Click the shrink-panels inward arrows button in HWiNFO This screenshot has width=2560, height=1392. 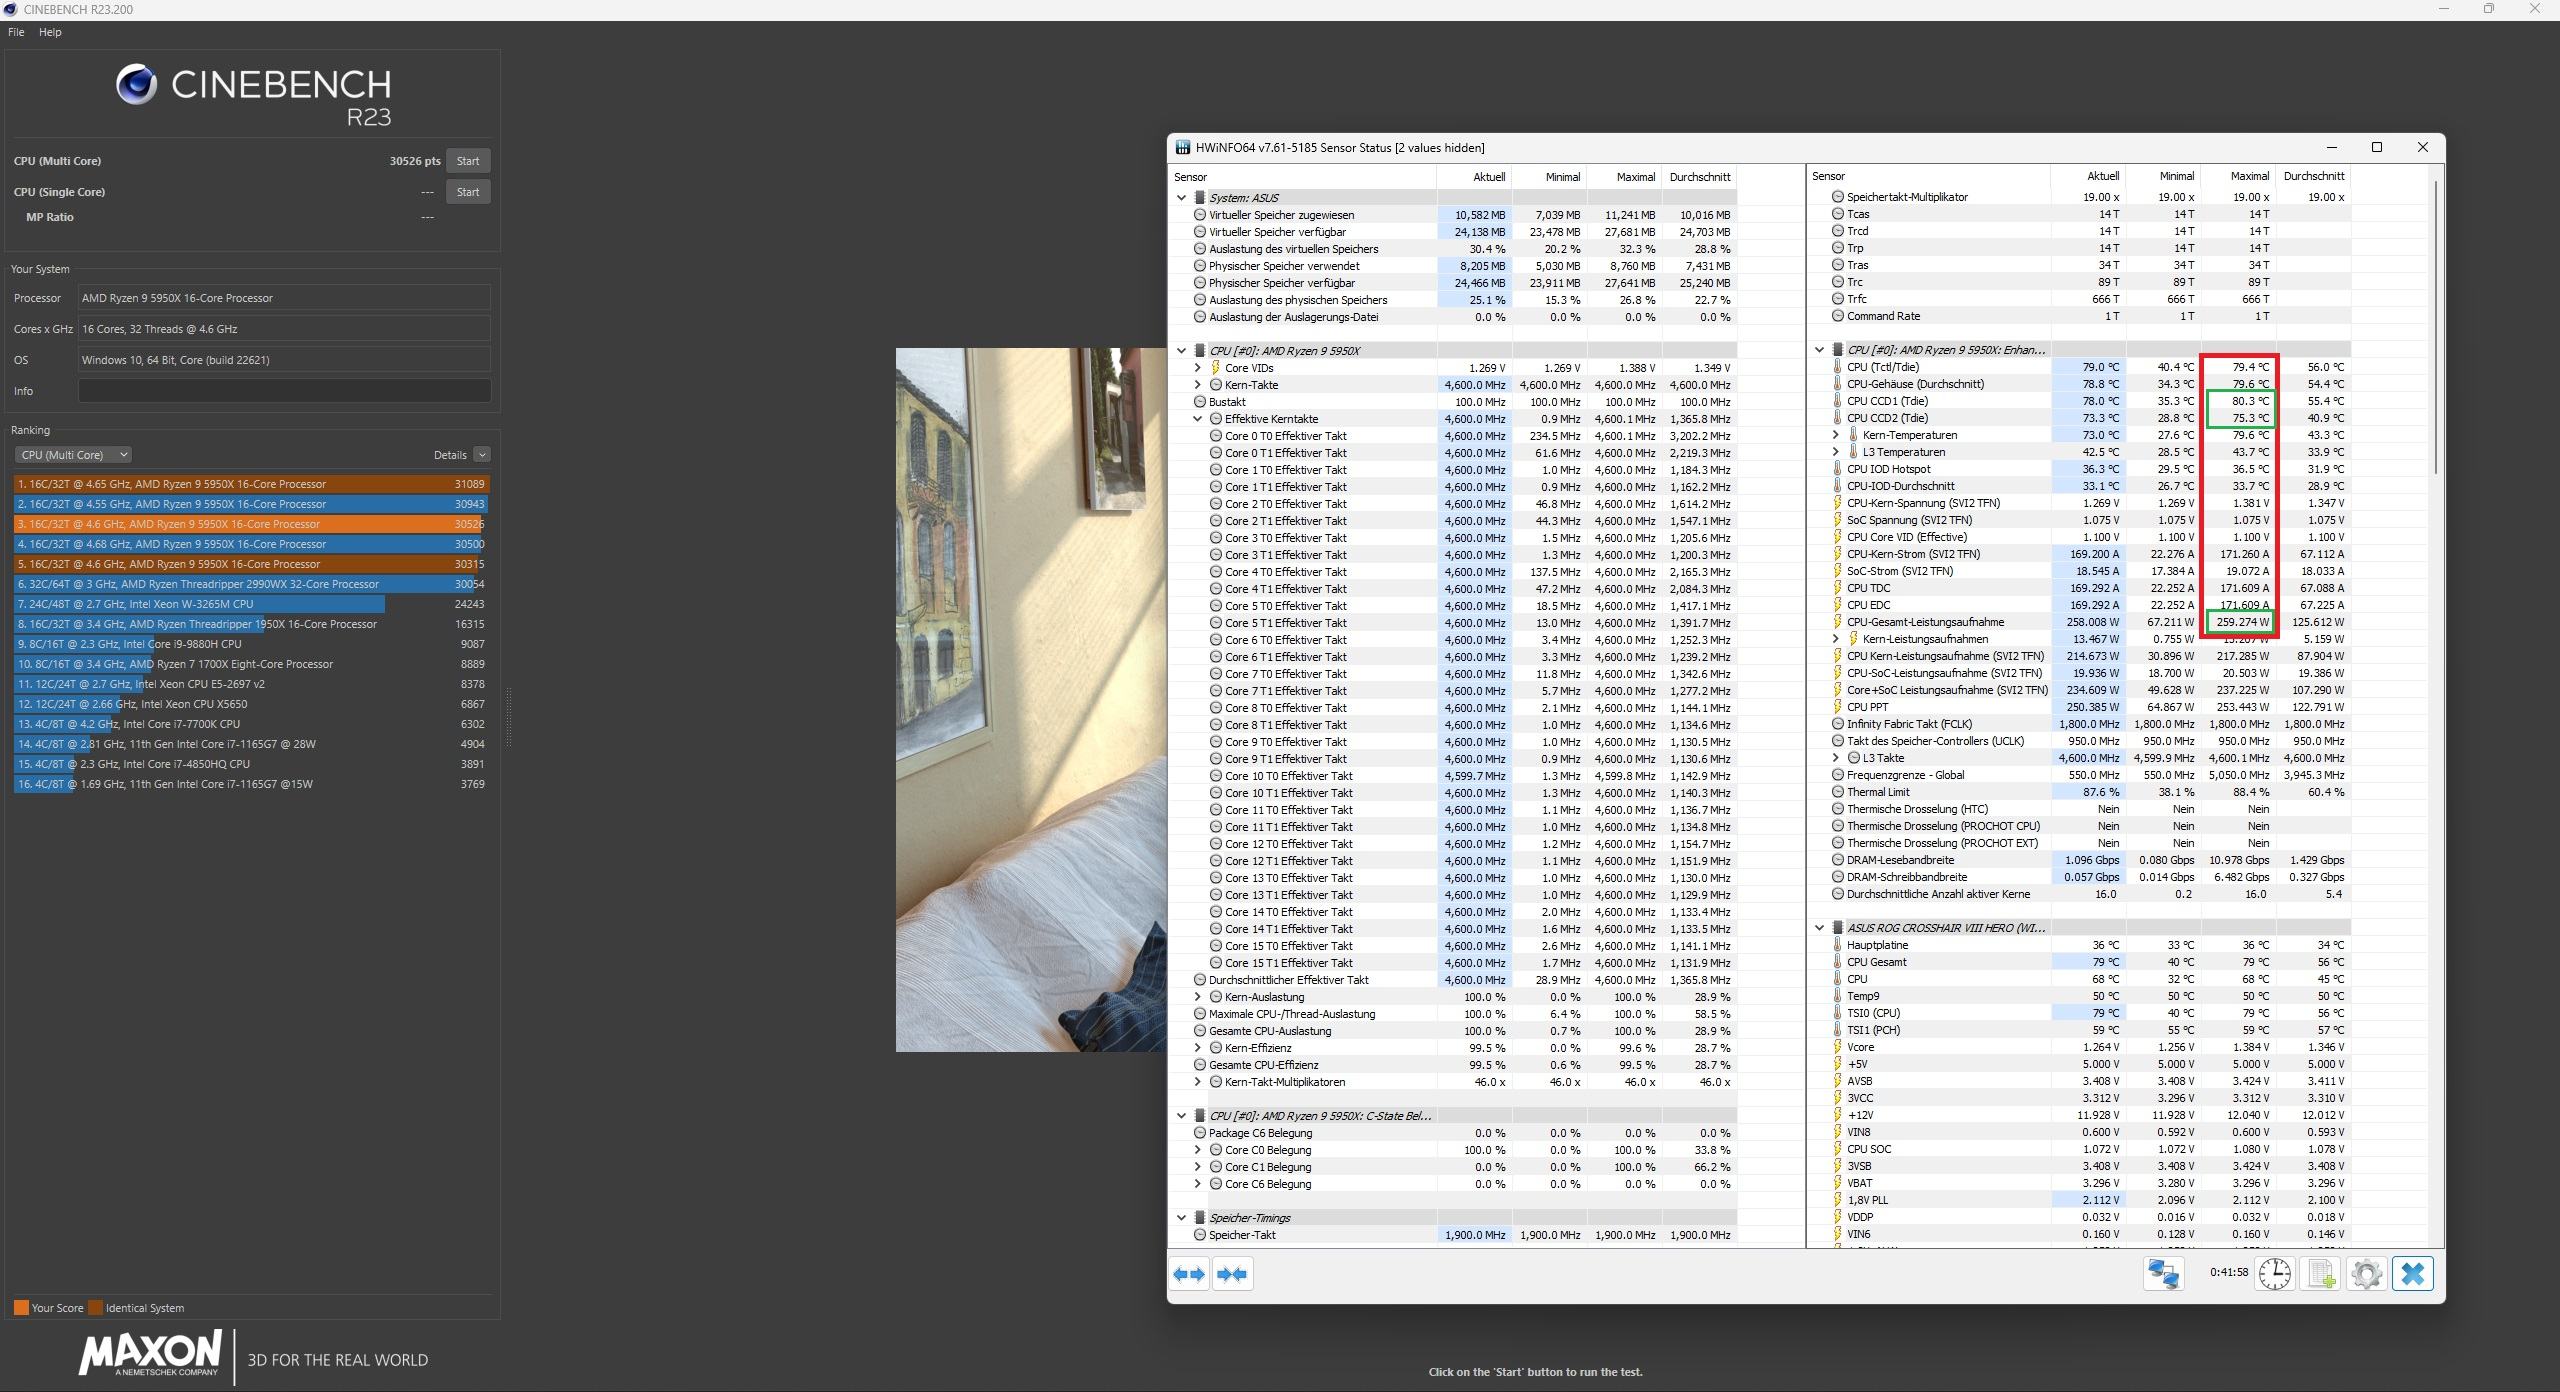(1232, 1274)
